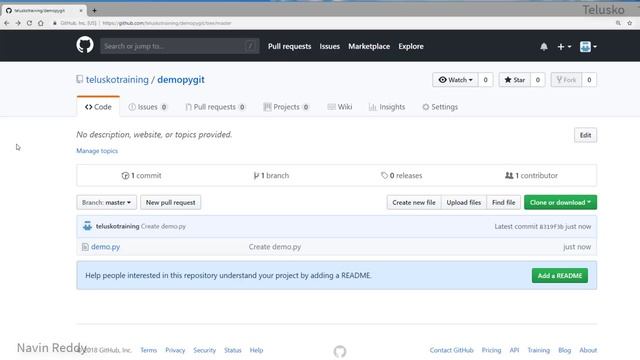The height and width of the screenshot is (360, 640).
Task: Go to Explore in top navigation
Action: pyautogui.click(x=411, y=47)
